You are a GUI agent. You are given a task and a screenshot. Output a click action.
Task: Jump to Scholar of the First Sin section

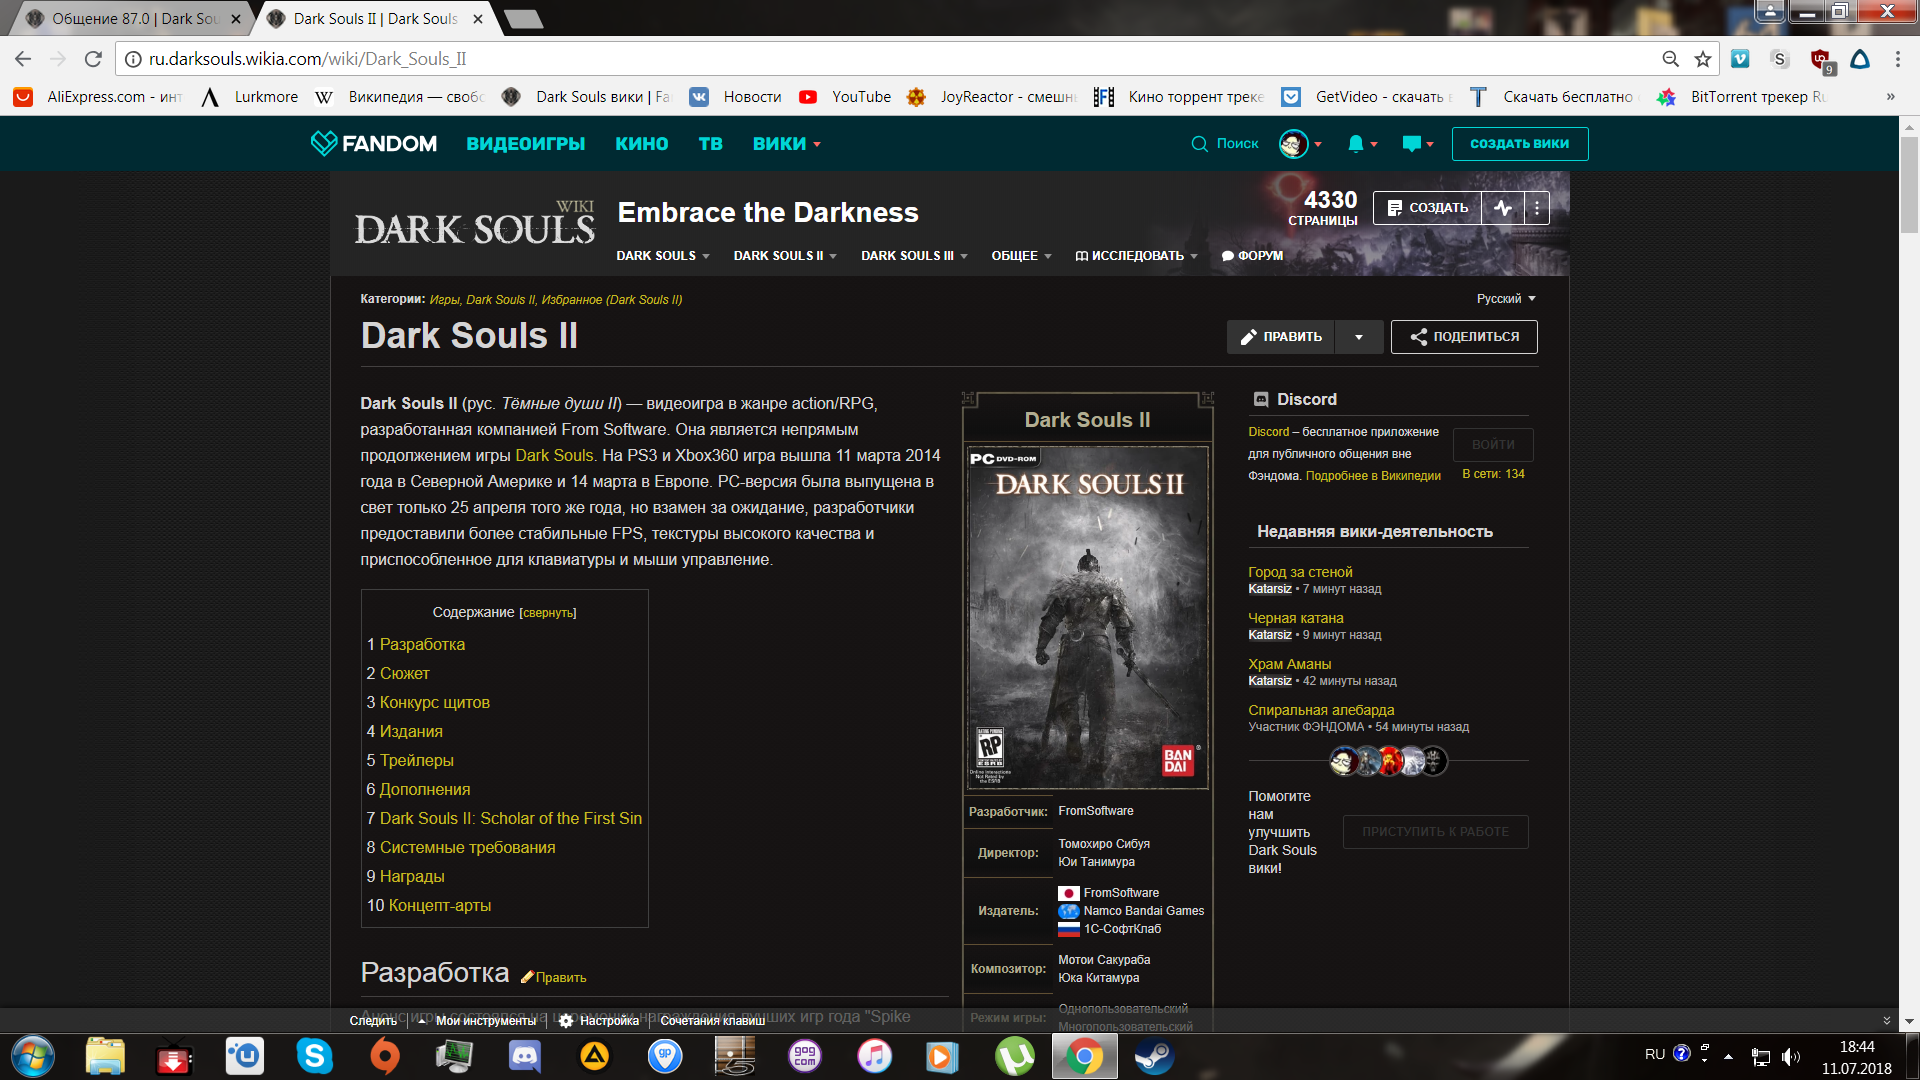[511, 819]
